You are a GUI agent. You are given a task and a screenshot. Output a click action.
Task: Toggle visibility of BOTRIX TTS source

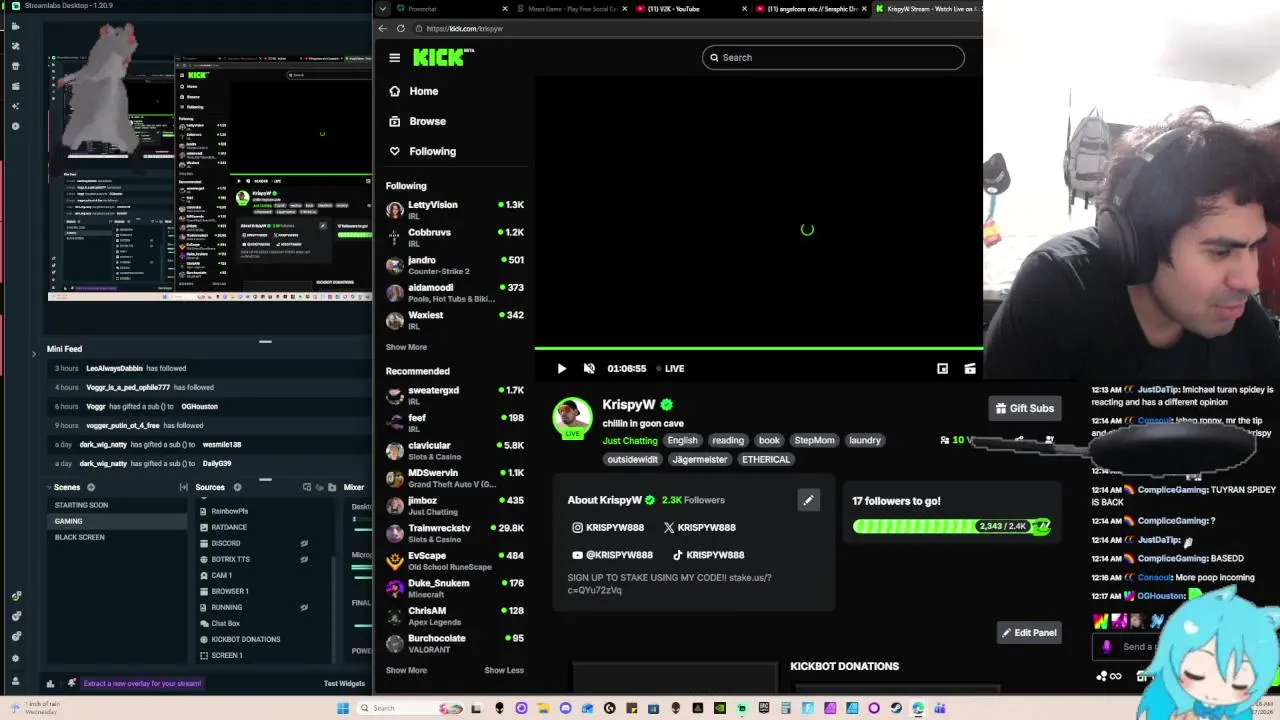[x=304, y=559]
